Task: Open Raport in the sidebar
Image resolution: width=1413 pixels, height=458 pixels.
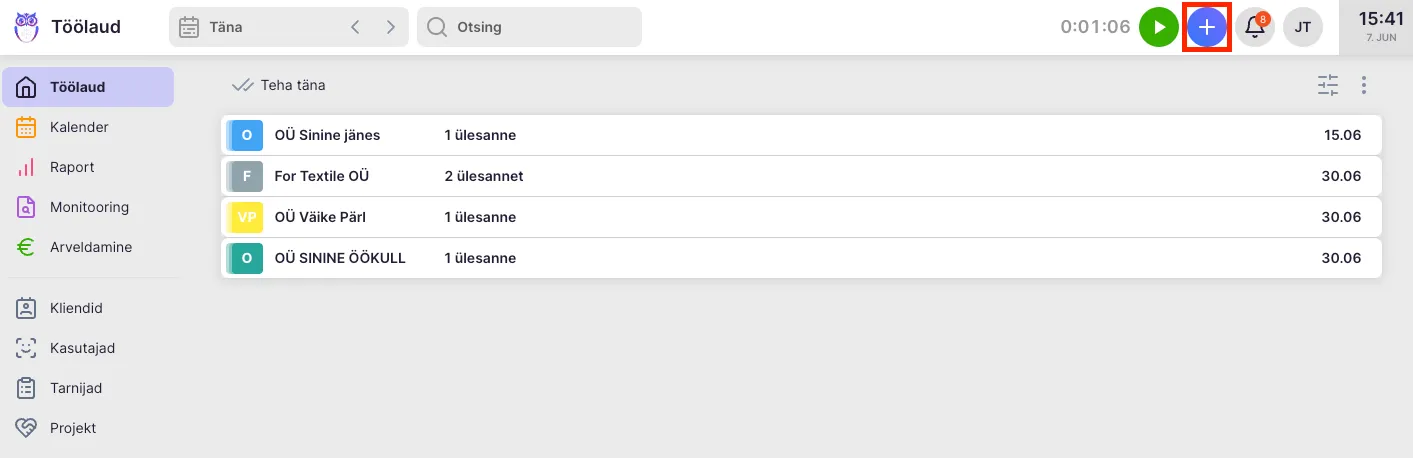Action: click(72, 167)
